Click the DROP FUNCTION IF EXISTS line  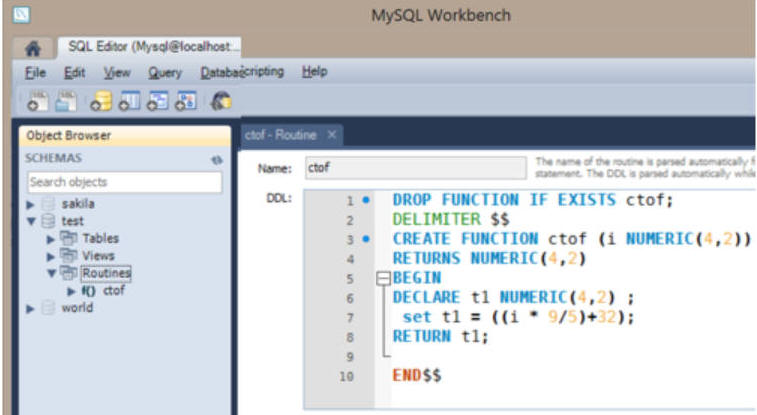pos(533,200)
